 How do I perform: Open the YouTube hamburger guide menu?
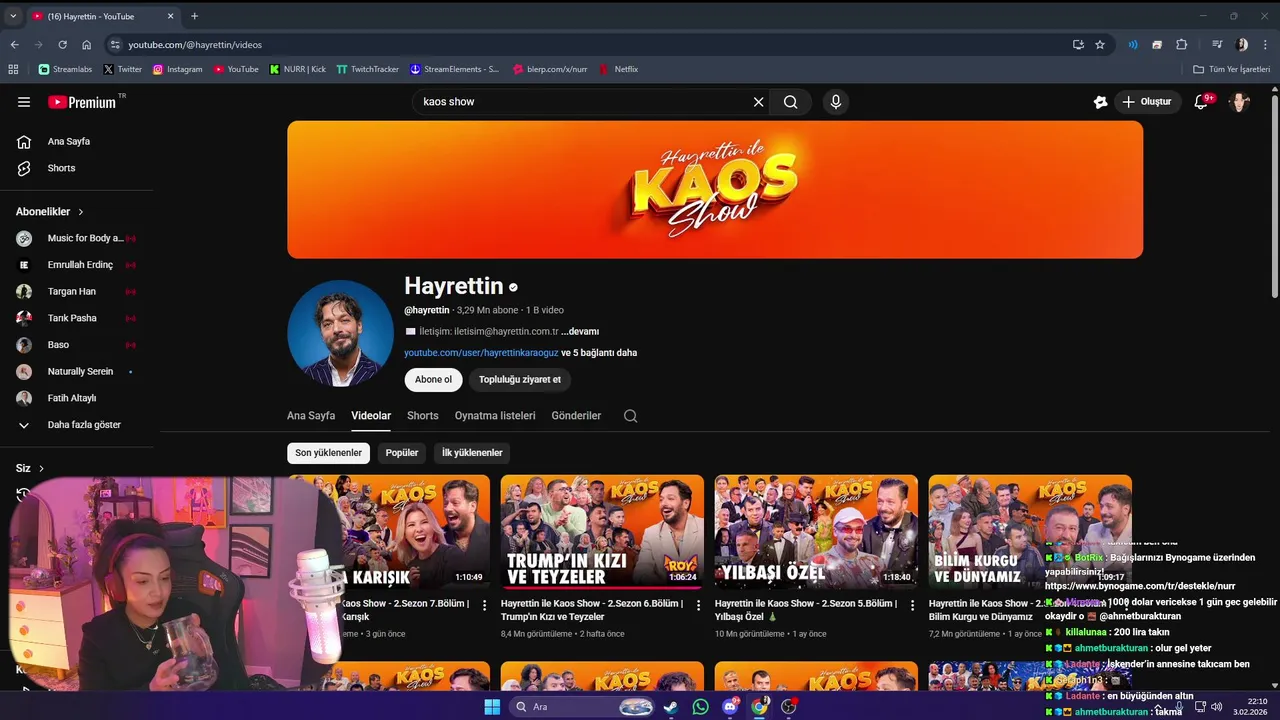(x=24, y=102)
